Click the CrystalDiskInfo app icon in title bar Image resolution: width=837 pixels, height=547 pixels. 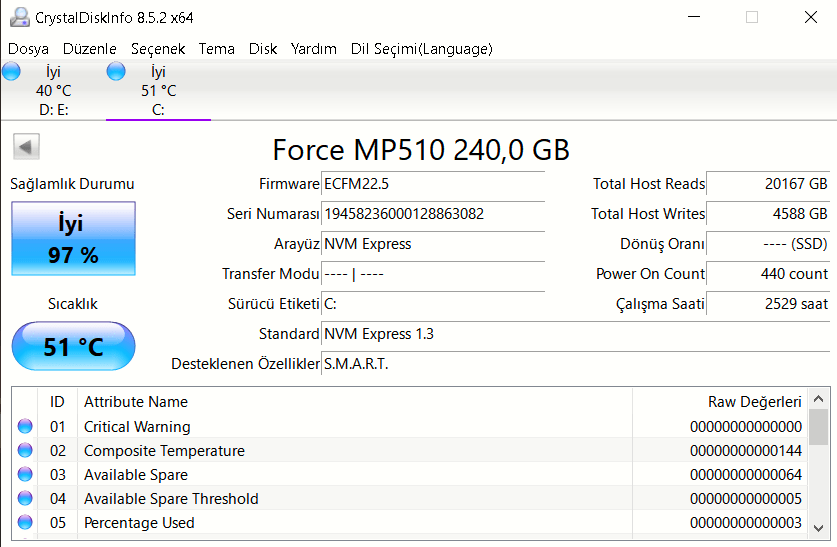[19, 17]
